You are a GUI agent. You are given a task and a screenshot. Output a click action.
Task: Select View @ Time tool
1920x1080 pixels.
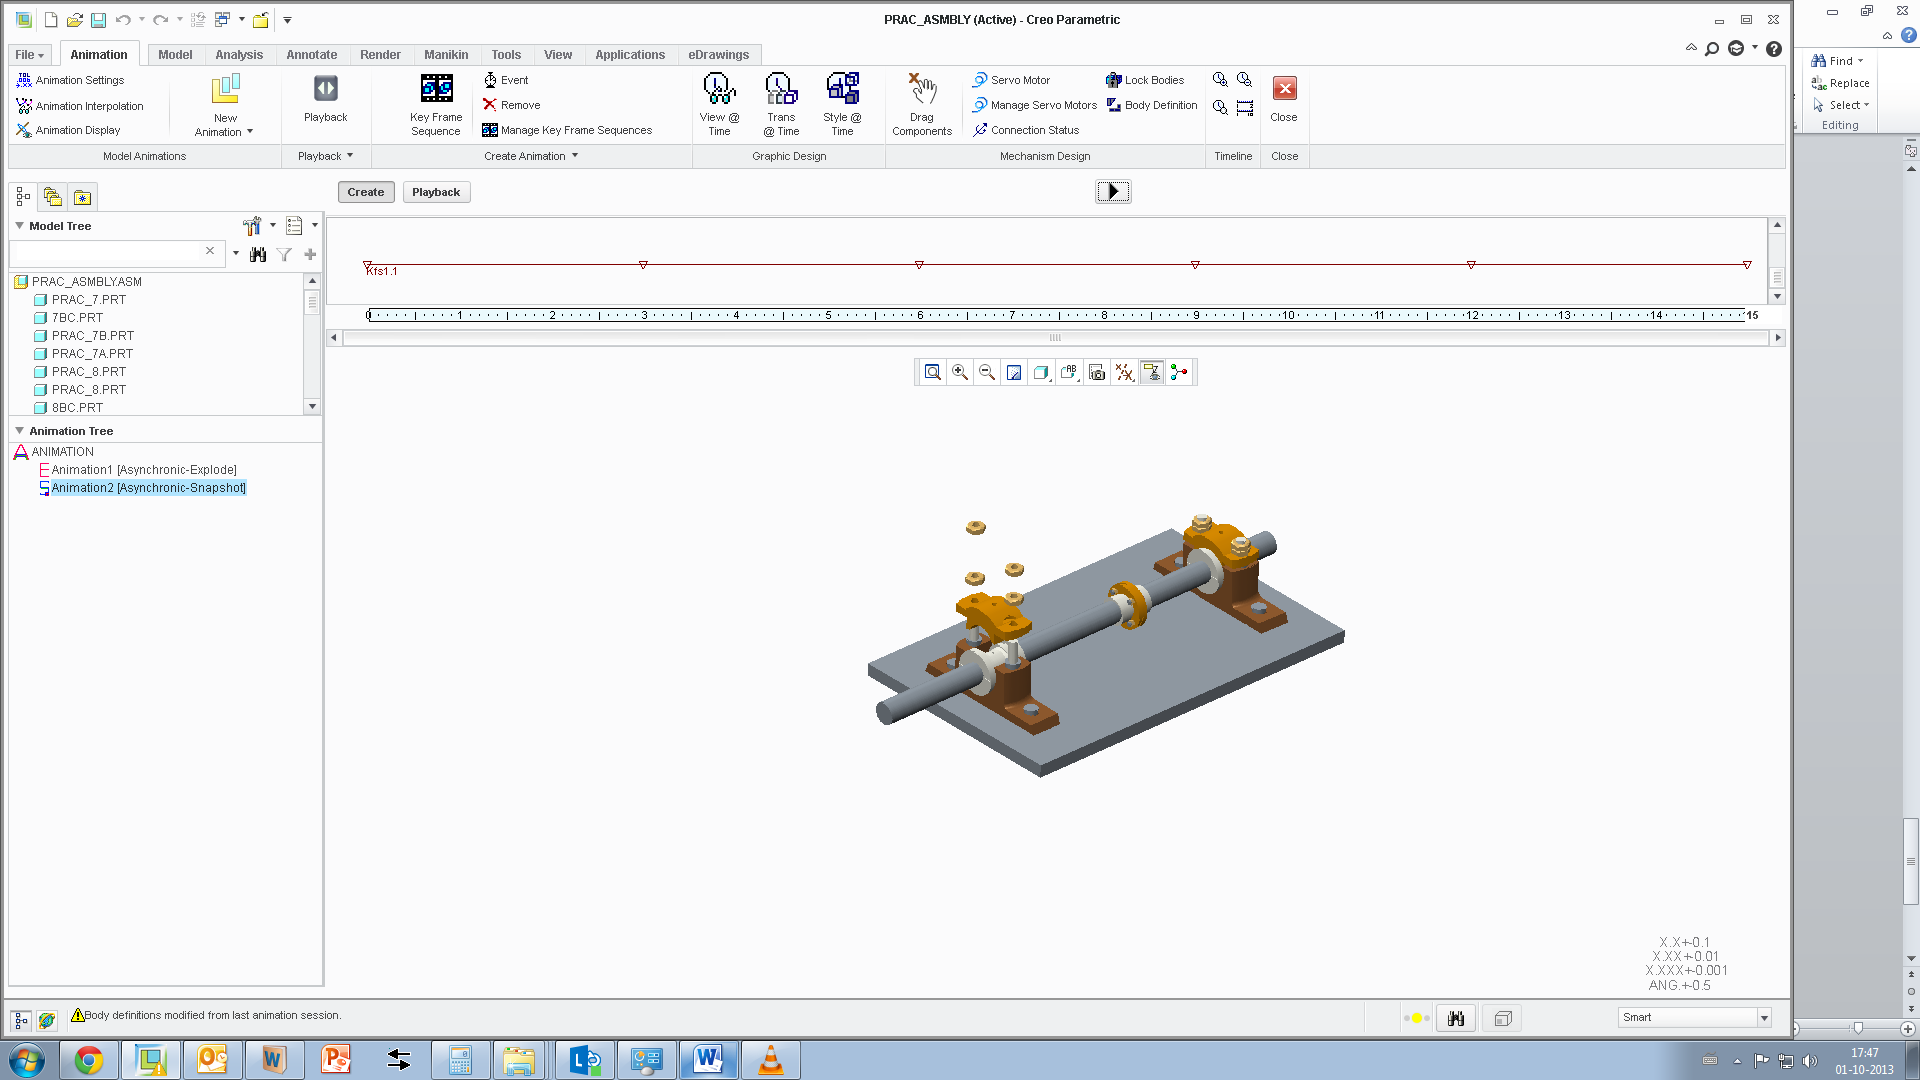coord(719,104)
